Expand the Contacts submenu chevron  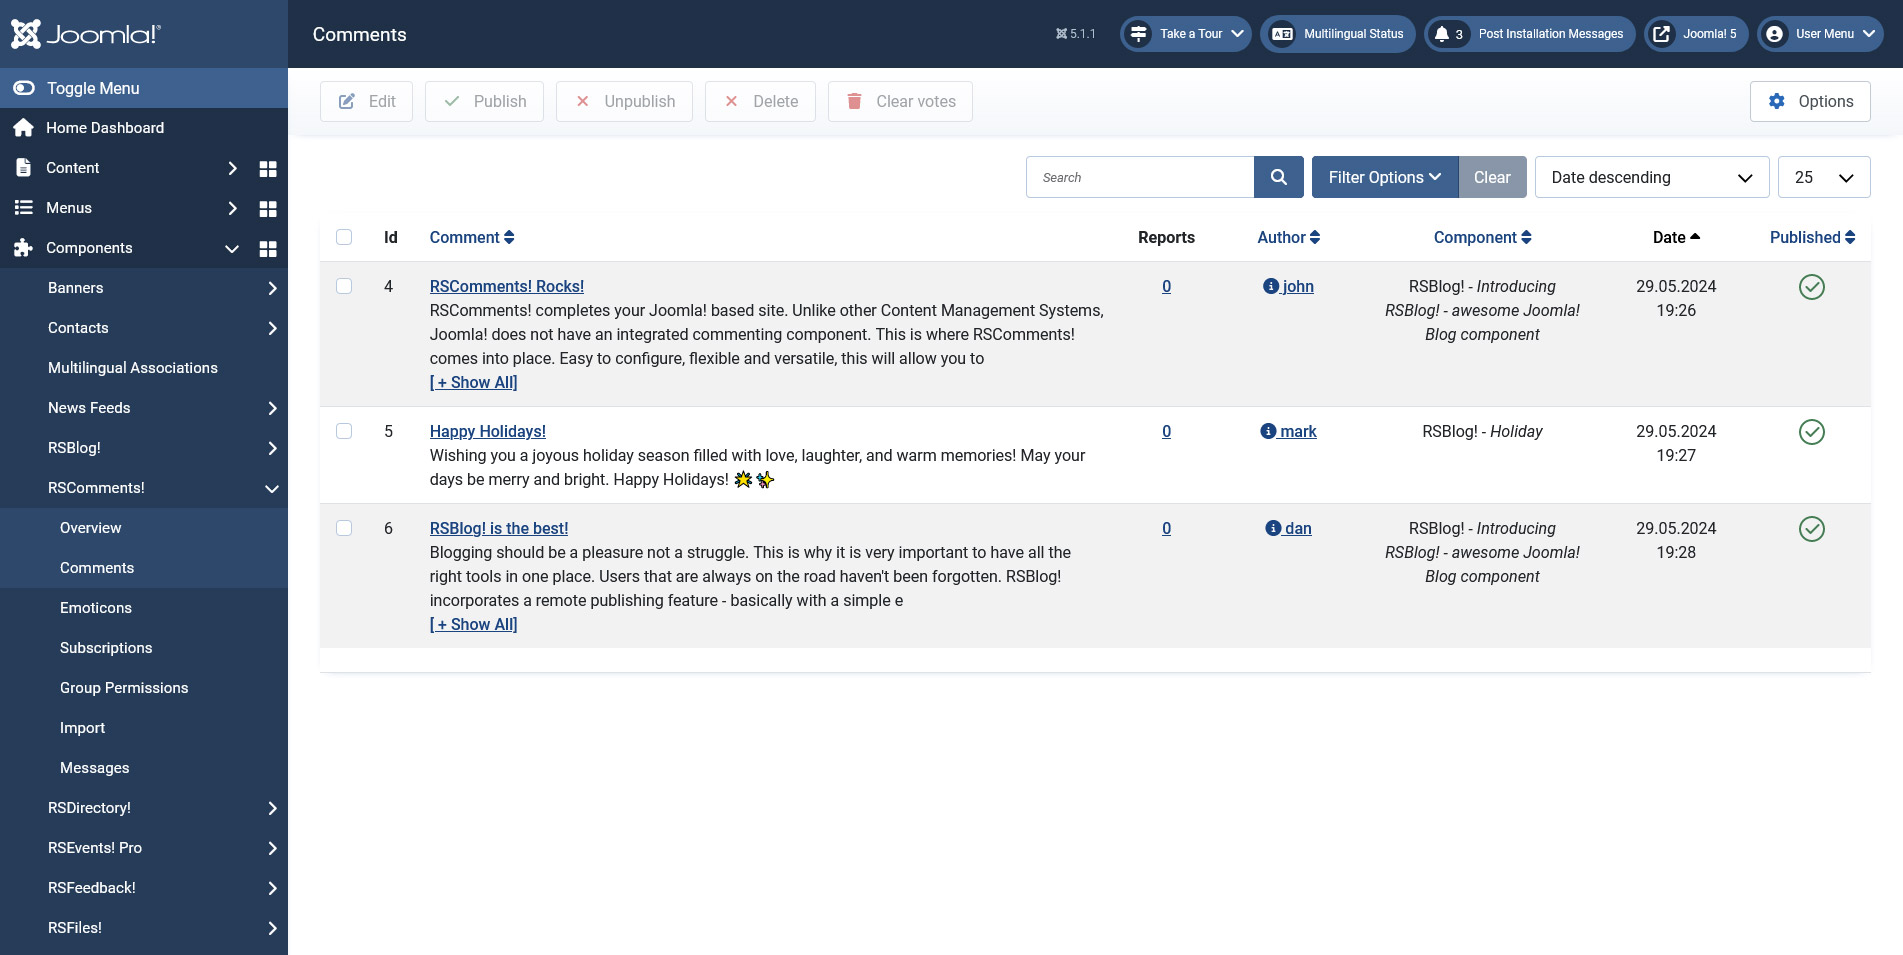(272, 328)
